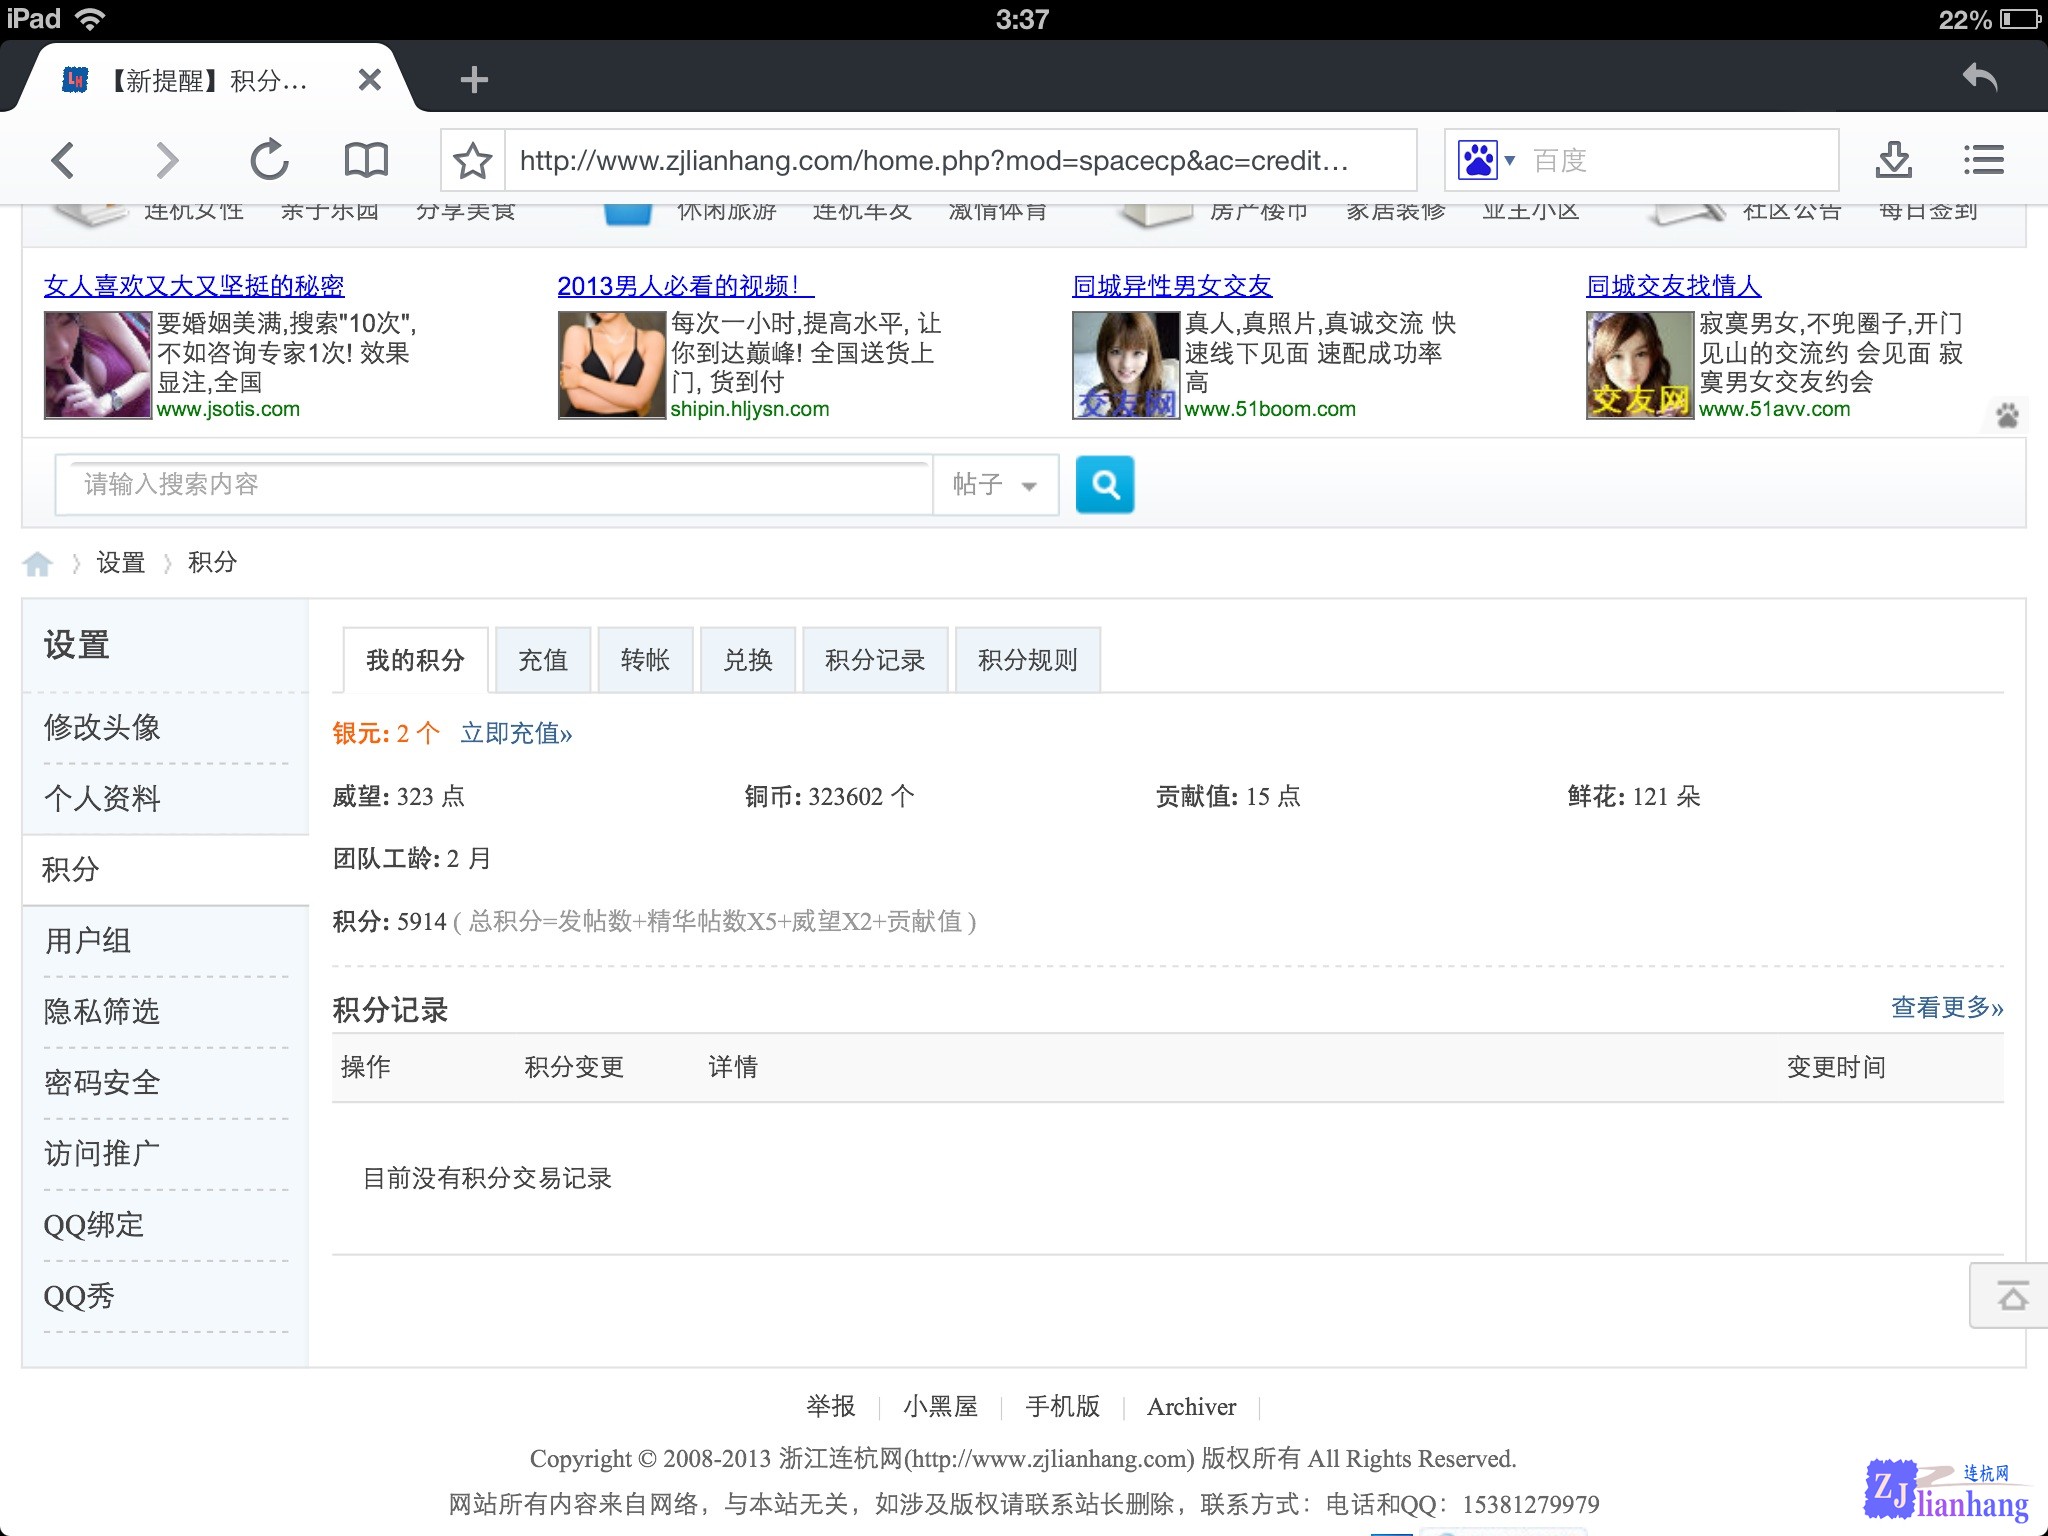Image resolution: width=2048 pixels, height=1536 pixels.
Task: Open ad link 2013男人必看的视频!
Action: [685, 286]
